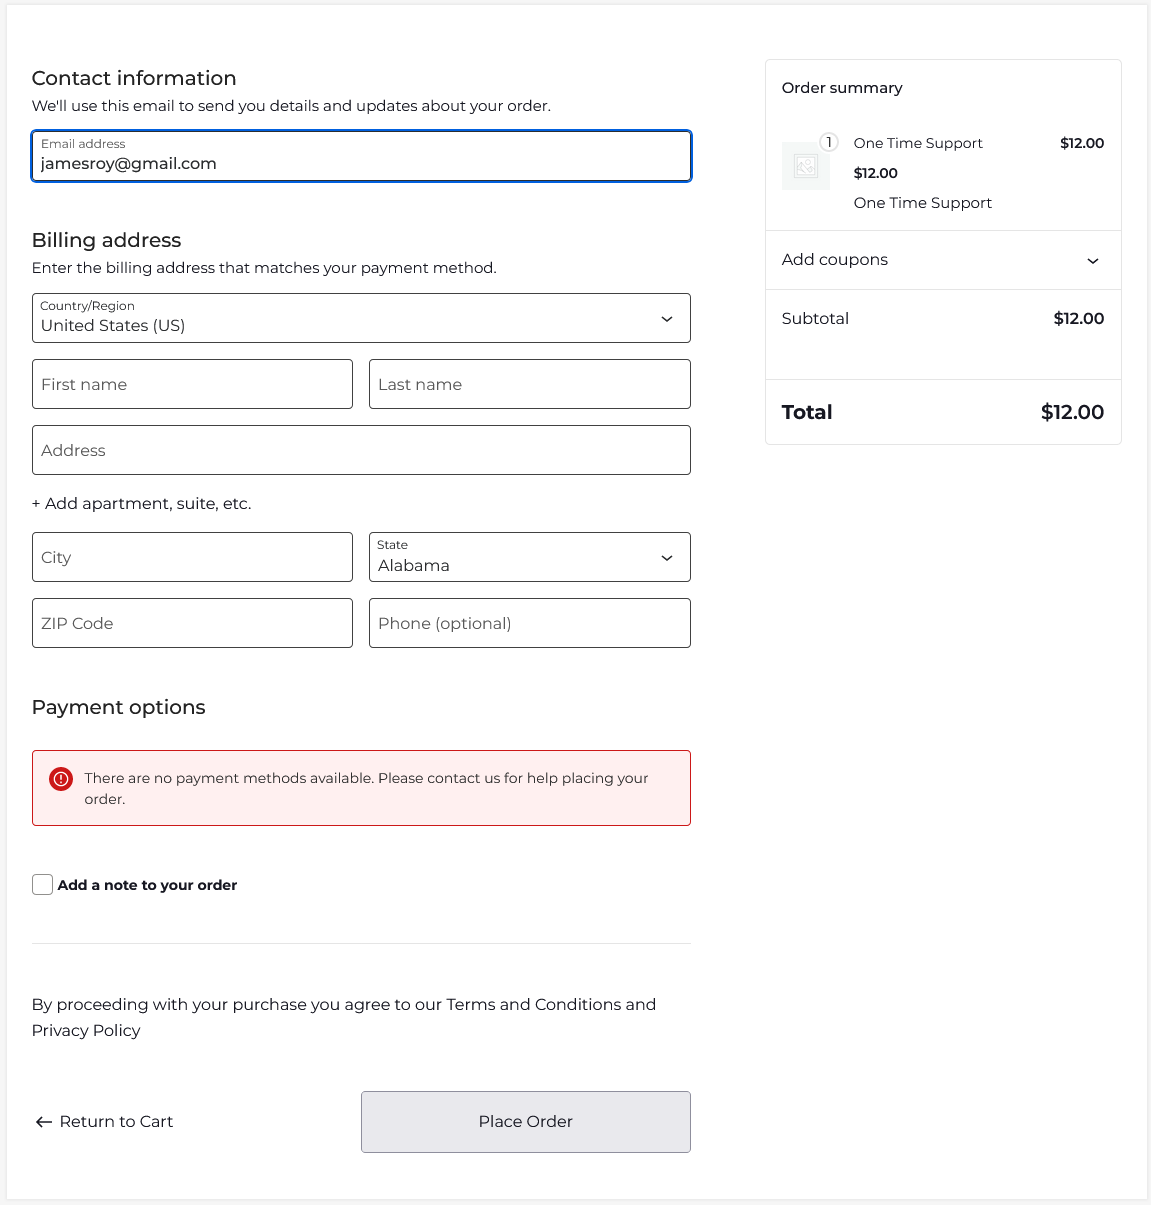1151x1205 pixels.
Task: Enable the Add a note checkbox
Action: coord(42,885)
